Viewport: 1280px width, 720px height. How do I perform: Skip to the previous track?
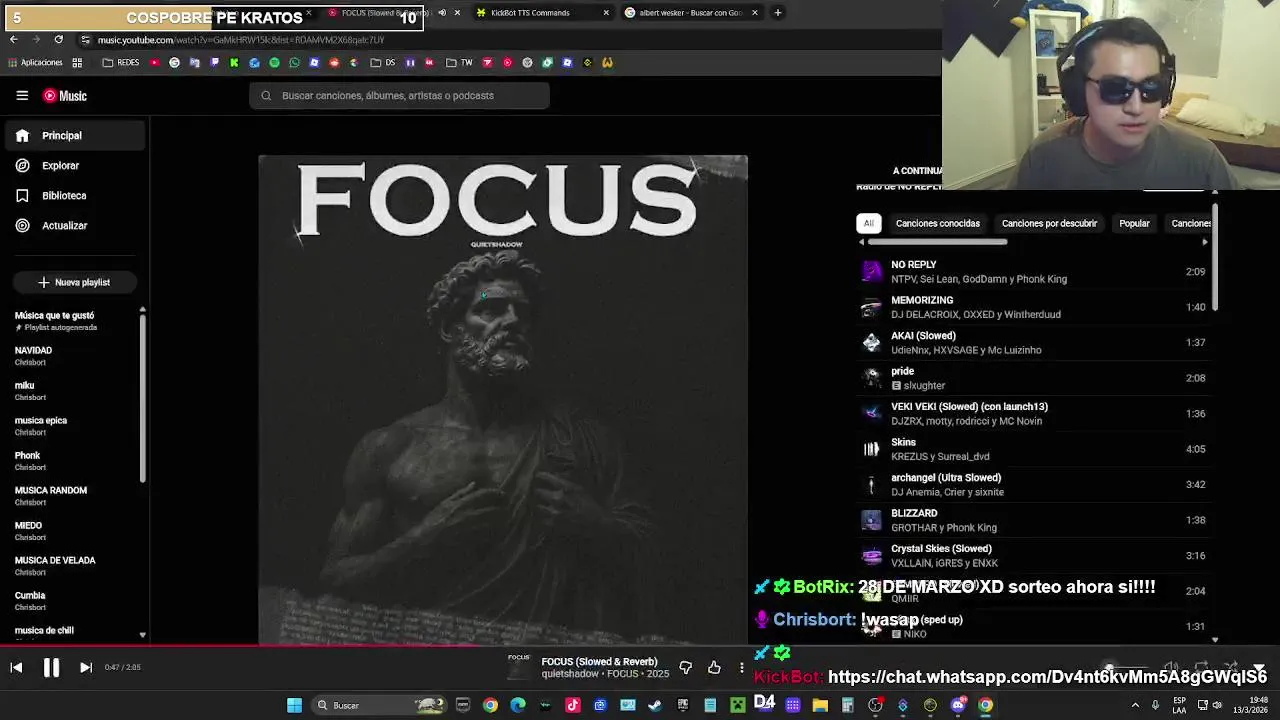pyautogui.click(x=16, y=667)
